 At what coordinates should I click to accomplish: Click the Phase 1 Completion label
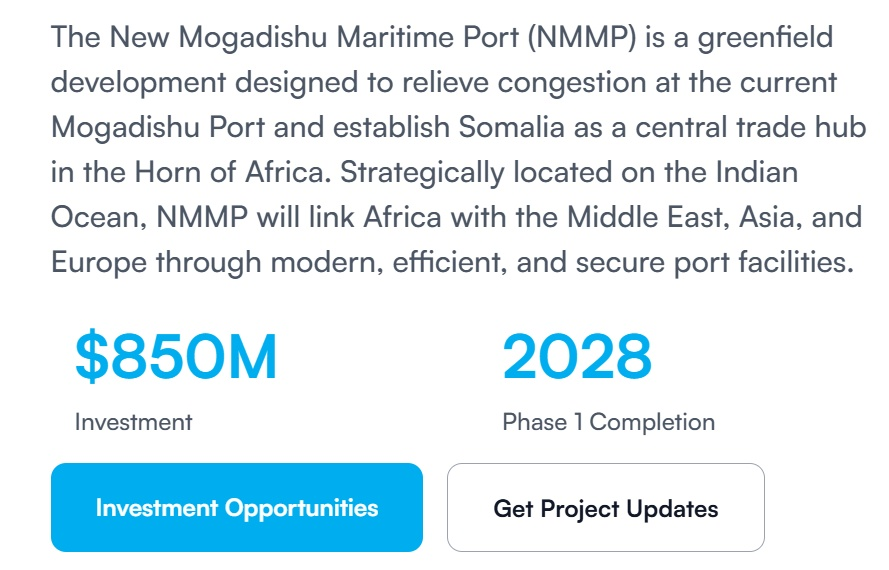coord(608,422)
